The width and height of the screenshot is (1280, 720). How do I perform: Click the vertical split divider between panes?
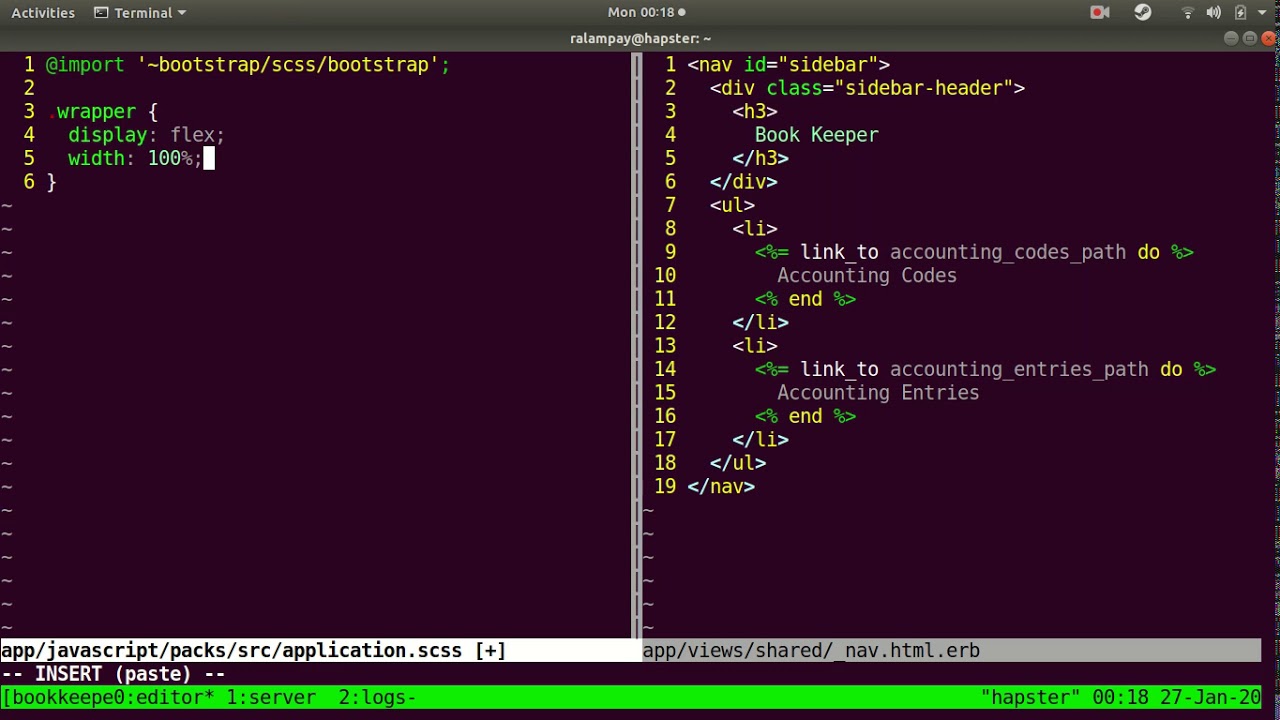pyautogui.click(x=637, y=345)
